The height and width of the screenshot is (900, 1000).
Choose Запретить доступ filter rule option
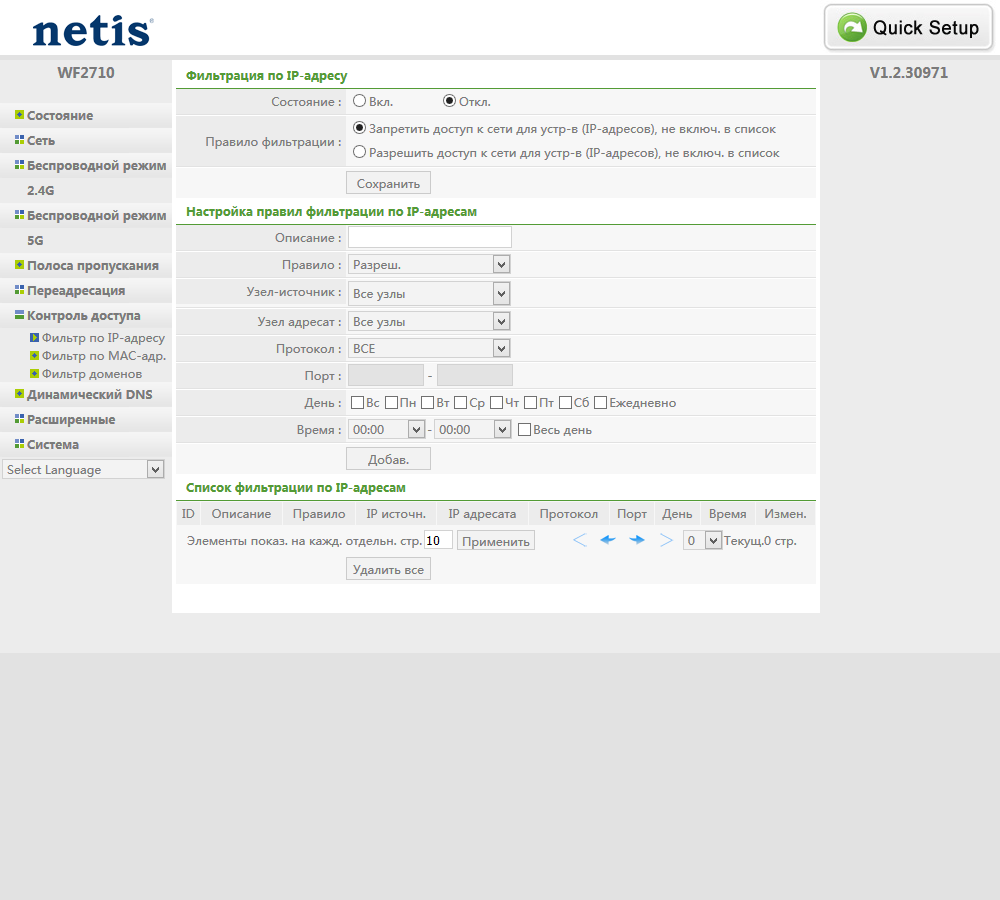pyautogui.click(x=360, y=128)
